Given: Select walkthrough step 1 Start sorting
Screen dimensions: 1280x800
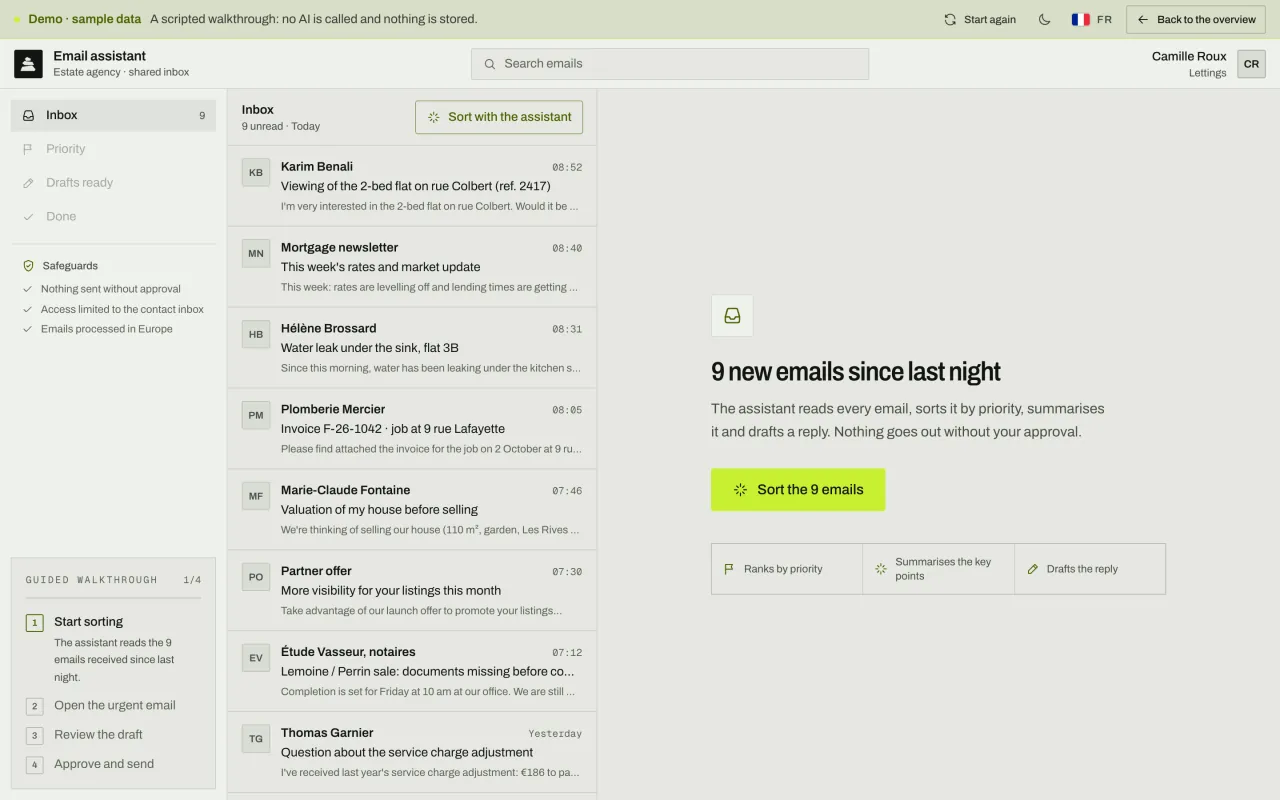Looking at the screenshot, I should [113, 649].
